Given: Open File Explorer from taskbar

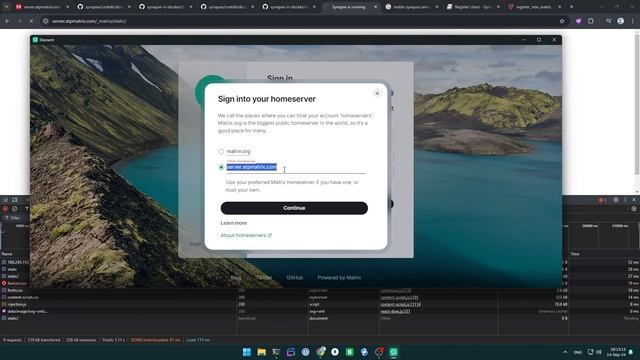Looking at the screenshot, I should (261, 352).
